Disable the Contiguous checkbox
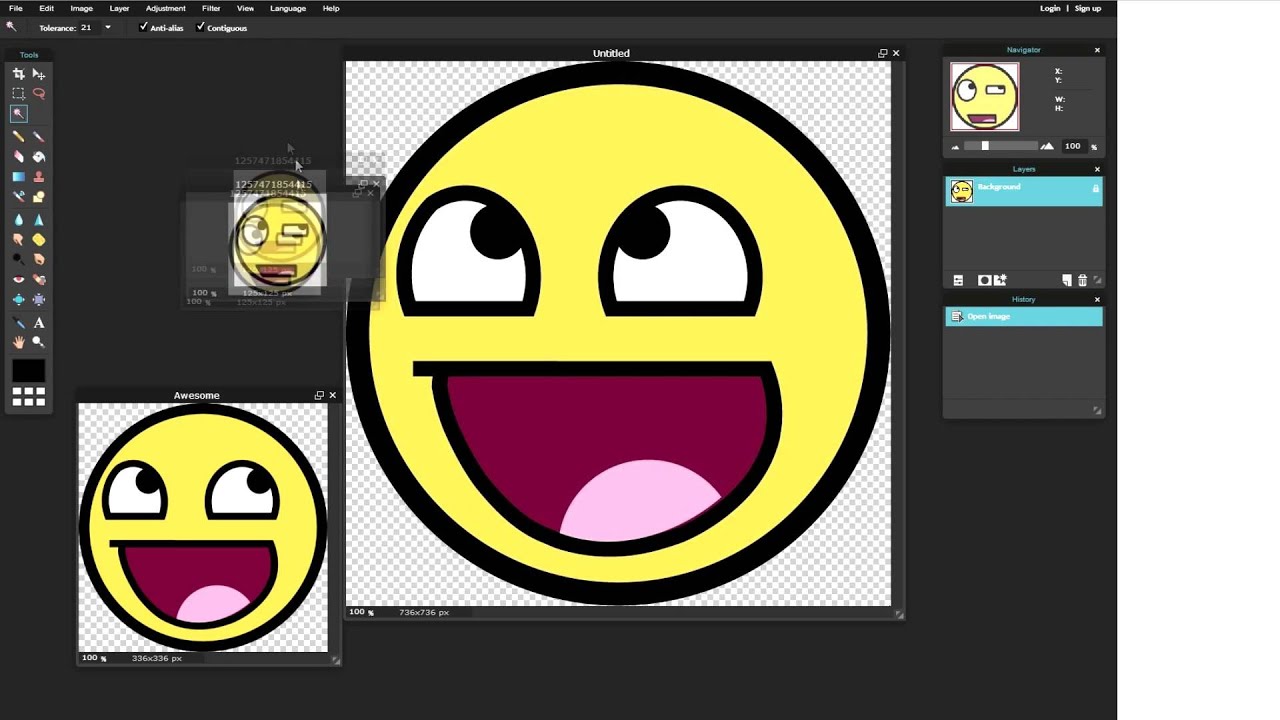This screenshot has width=1280, height=720. [x=200, y=28]
